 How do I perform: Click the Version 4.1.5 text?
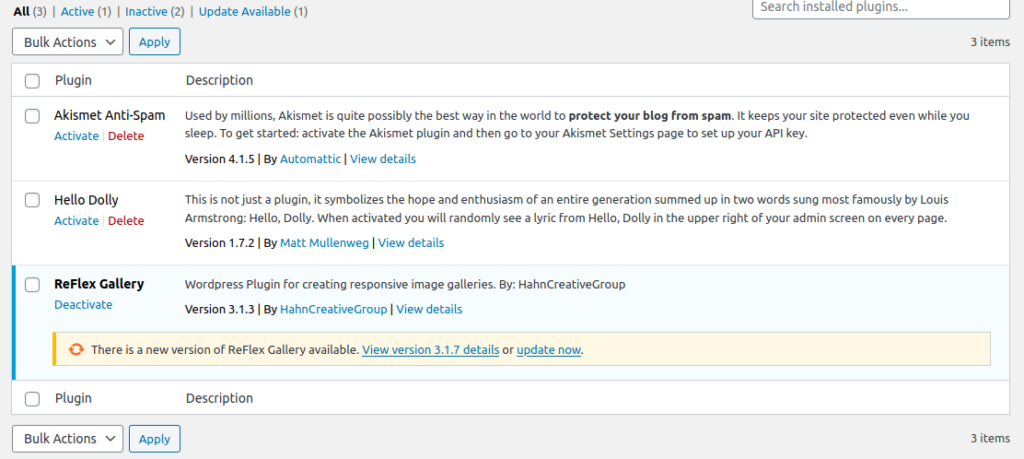pyautogui.click(x=220, y=159)
